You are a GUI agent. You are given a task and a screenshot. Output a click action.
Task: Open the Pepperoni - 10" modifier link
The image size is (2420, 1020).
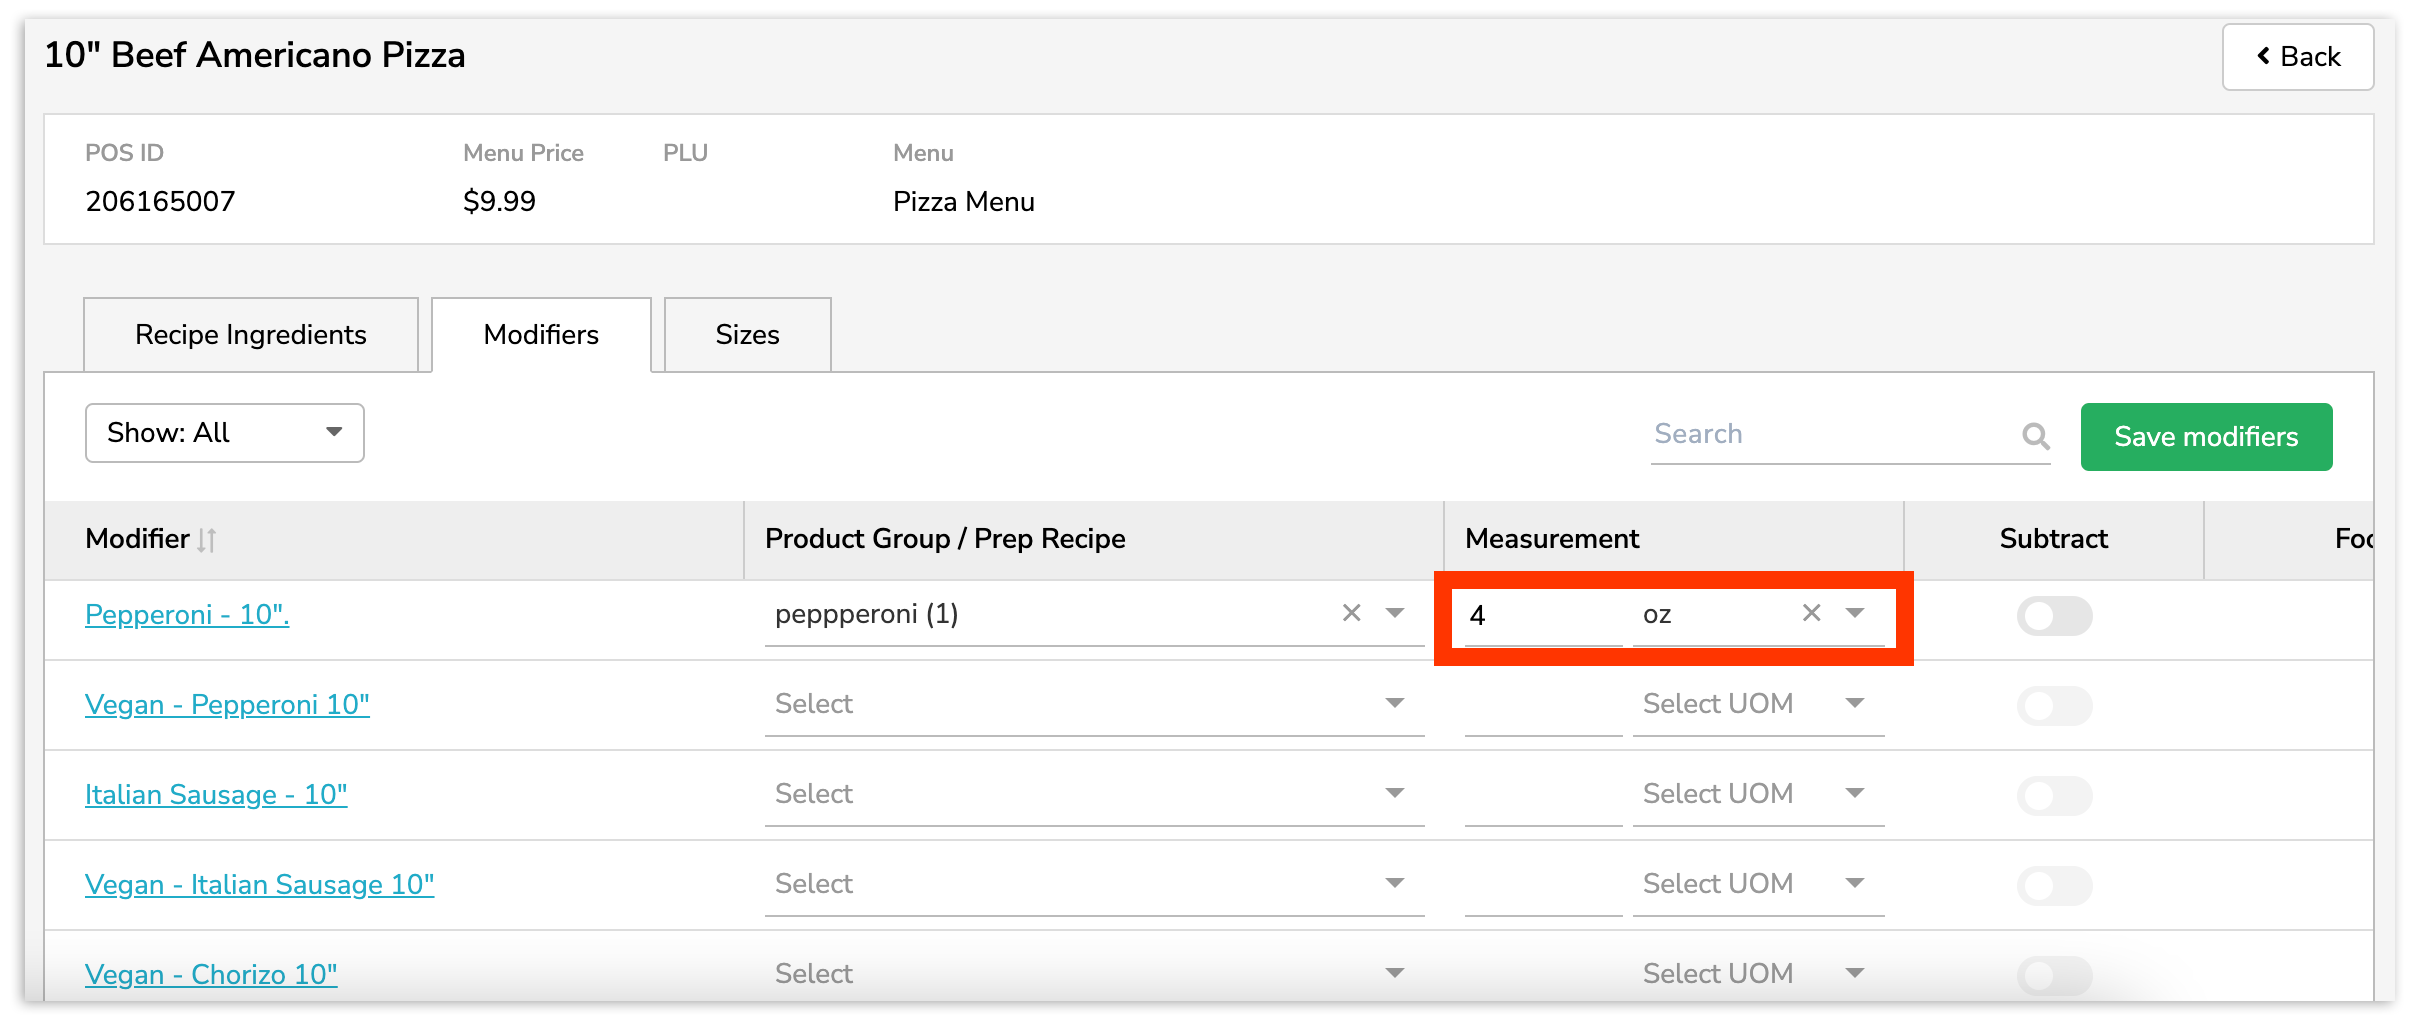187,614
